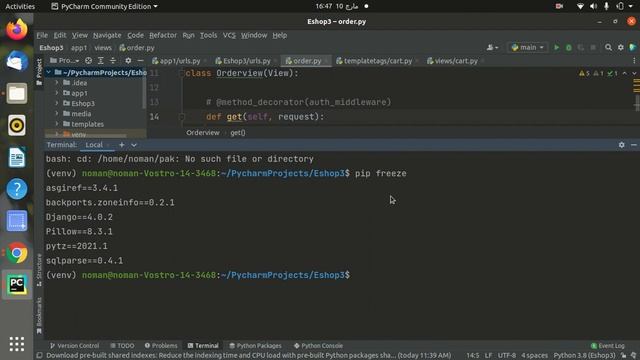Open the Eshop3/urls.py editor tab
Image resolution: width=640 pixels, height=360 pixels.
[243, 61]
